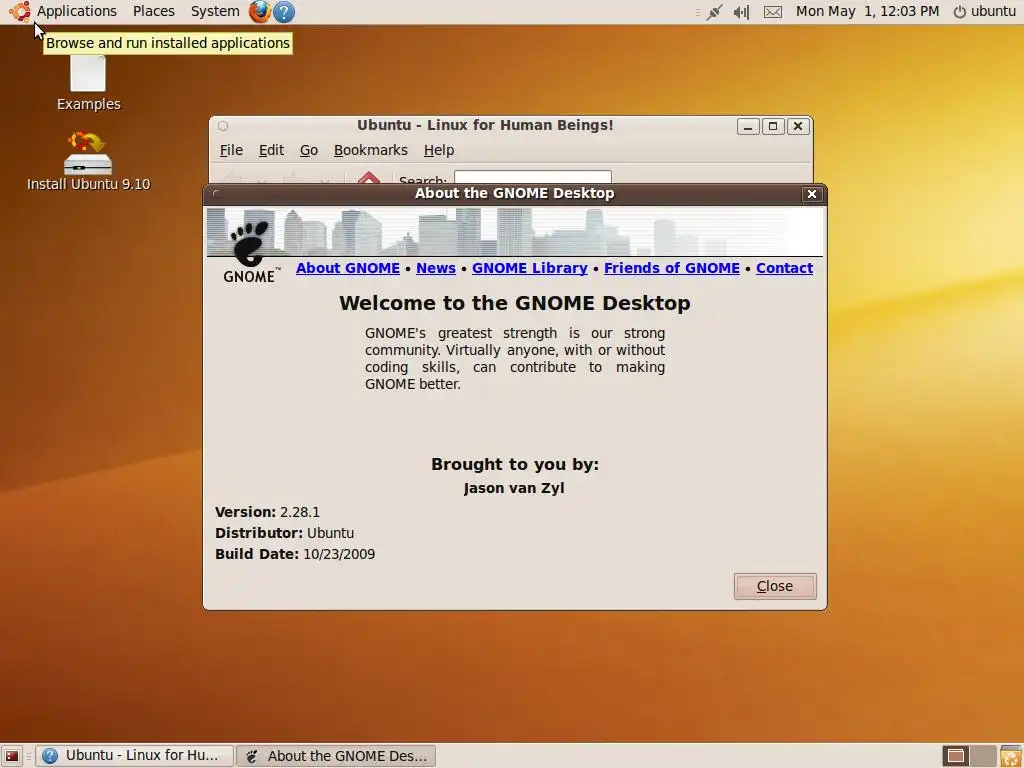This screenshot has width=1024, height=768.
Task: Close the Ubuntu help window
Action: (797, 126)
